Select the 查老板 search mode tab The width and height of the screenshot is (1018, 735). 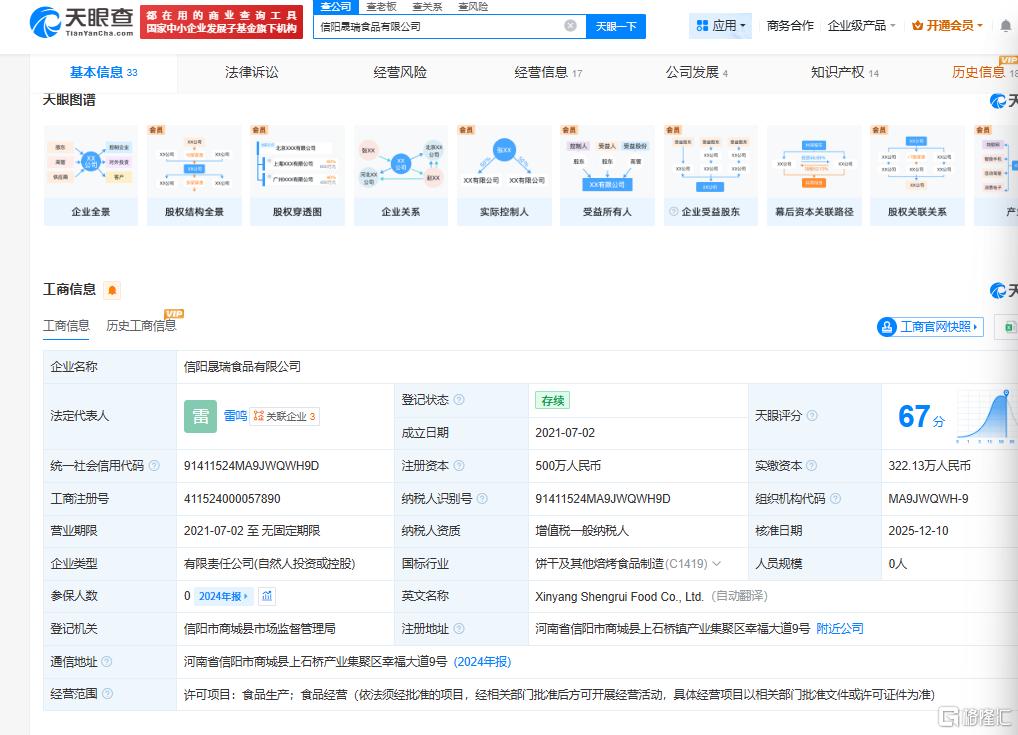(381, 6)
